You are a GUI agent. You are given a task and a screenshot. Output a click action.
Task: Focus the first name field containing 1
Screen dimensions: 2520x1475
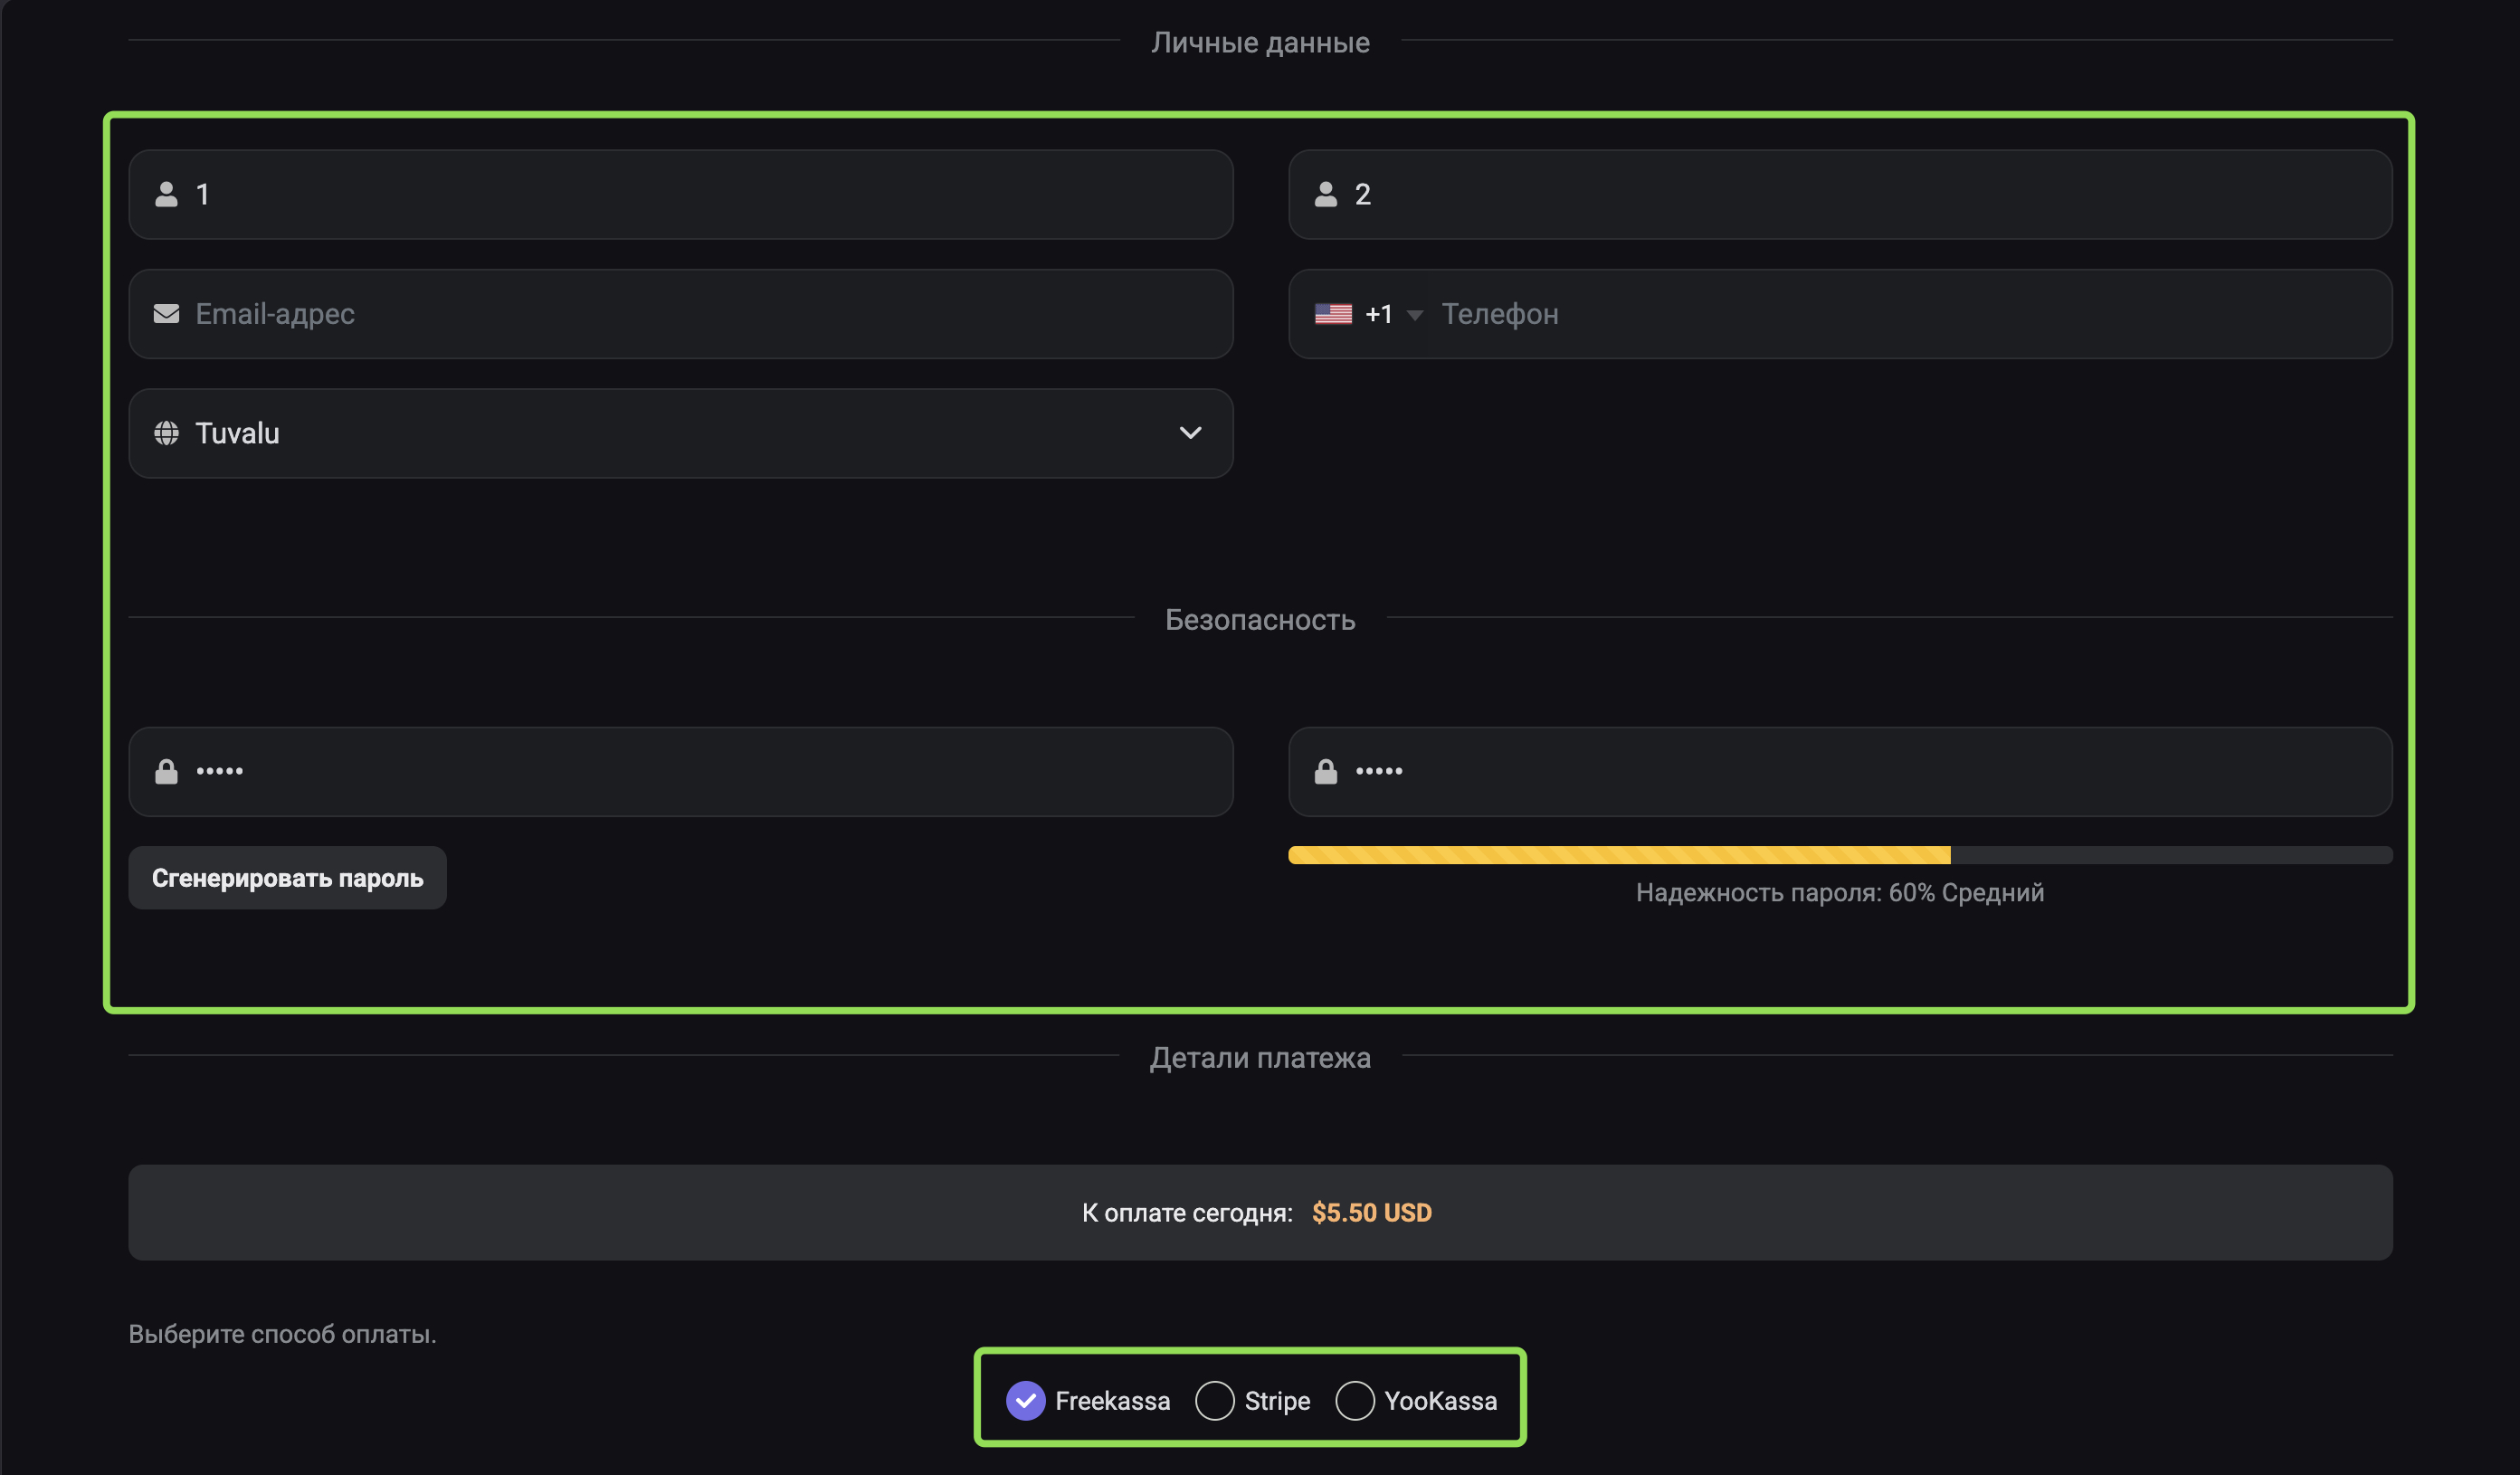click(680, 194)
